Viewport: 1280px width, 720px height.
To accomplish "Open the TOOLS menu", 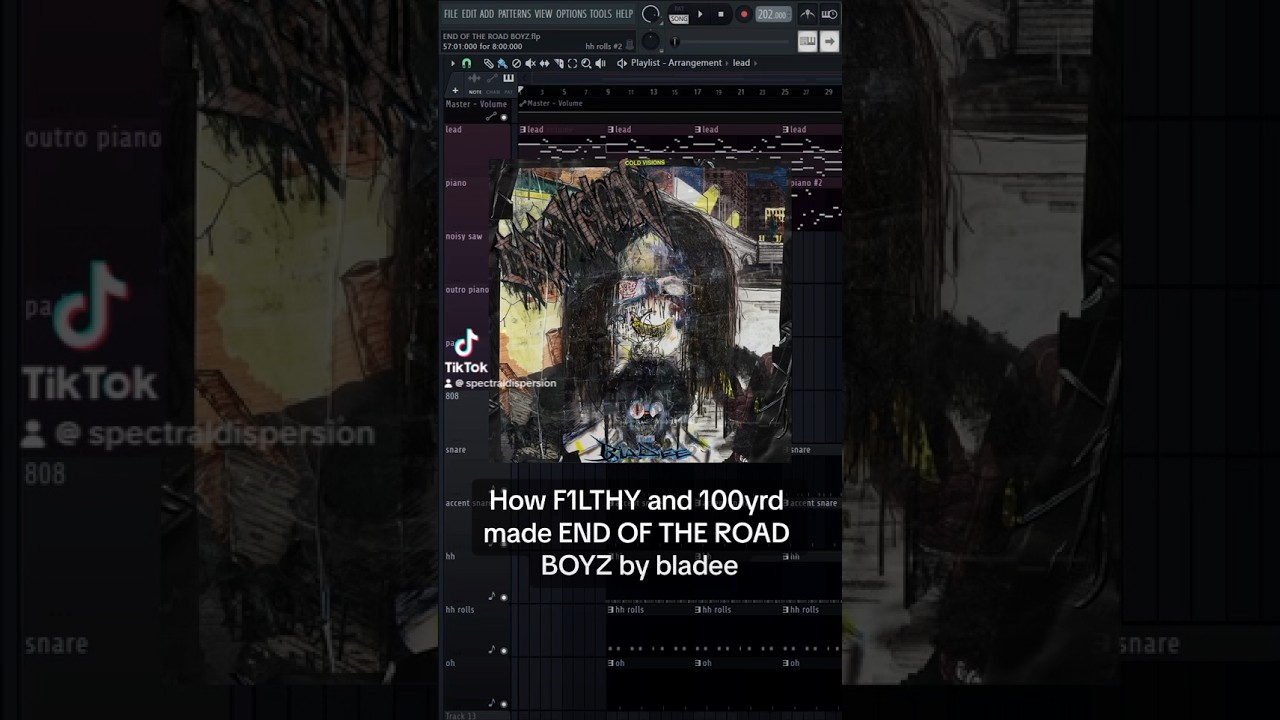I will (600, 14).
